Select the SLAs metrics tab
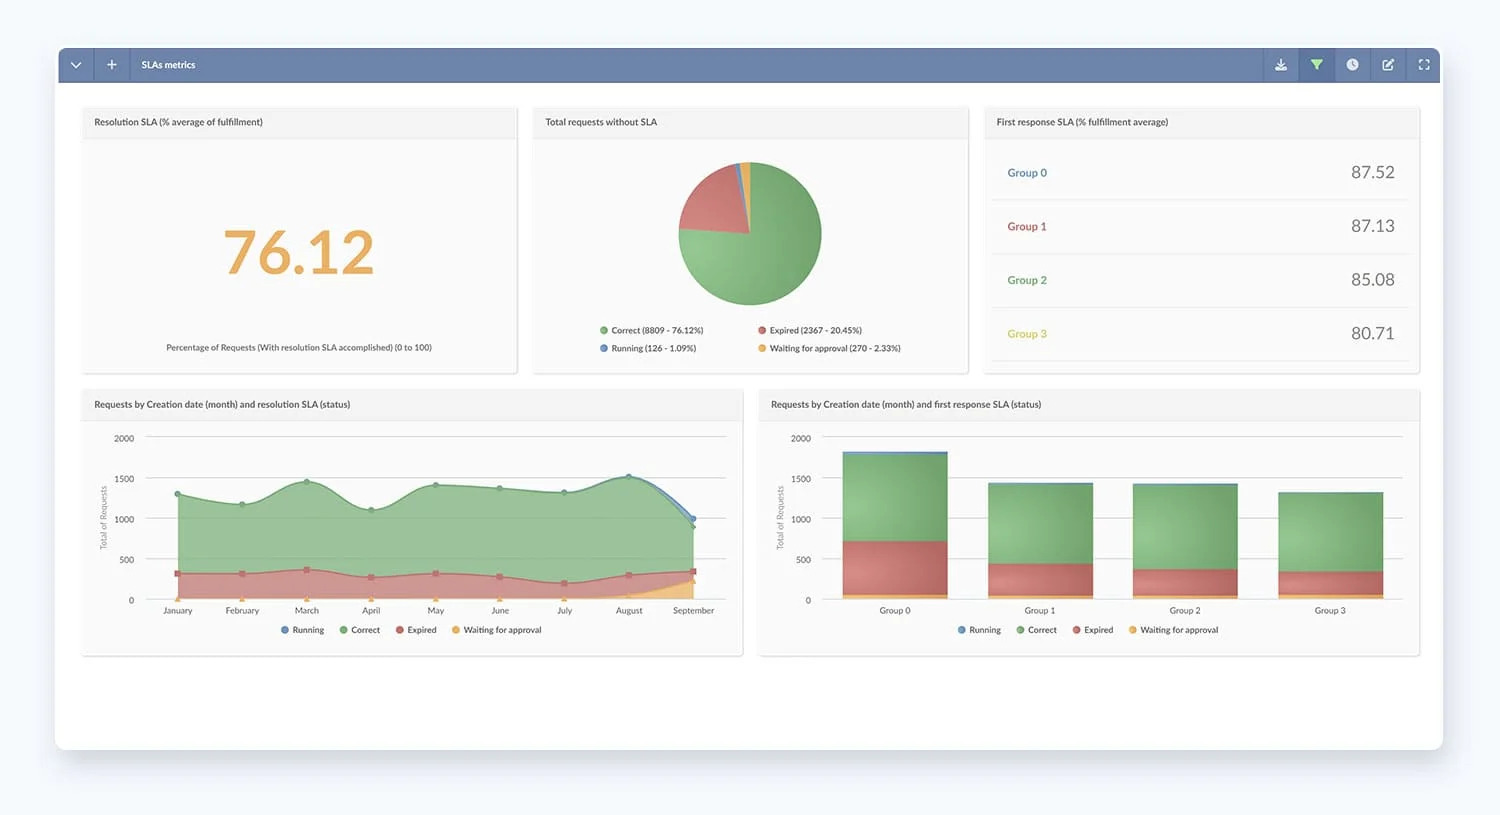Viewport: 1500px width, 815px height. point(168,65)
